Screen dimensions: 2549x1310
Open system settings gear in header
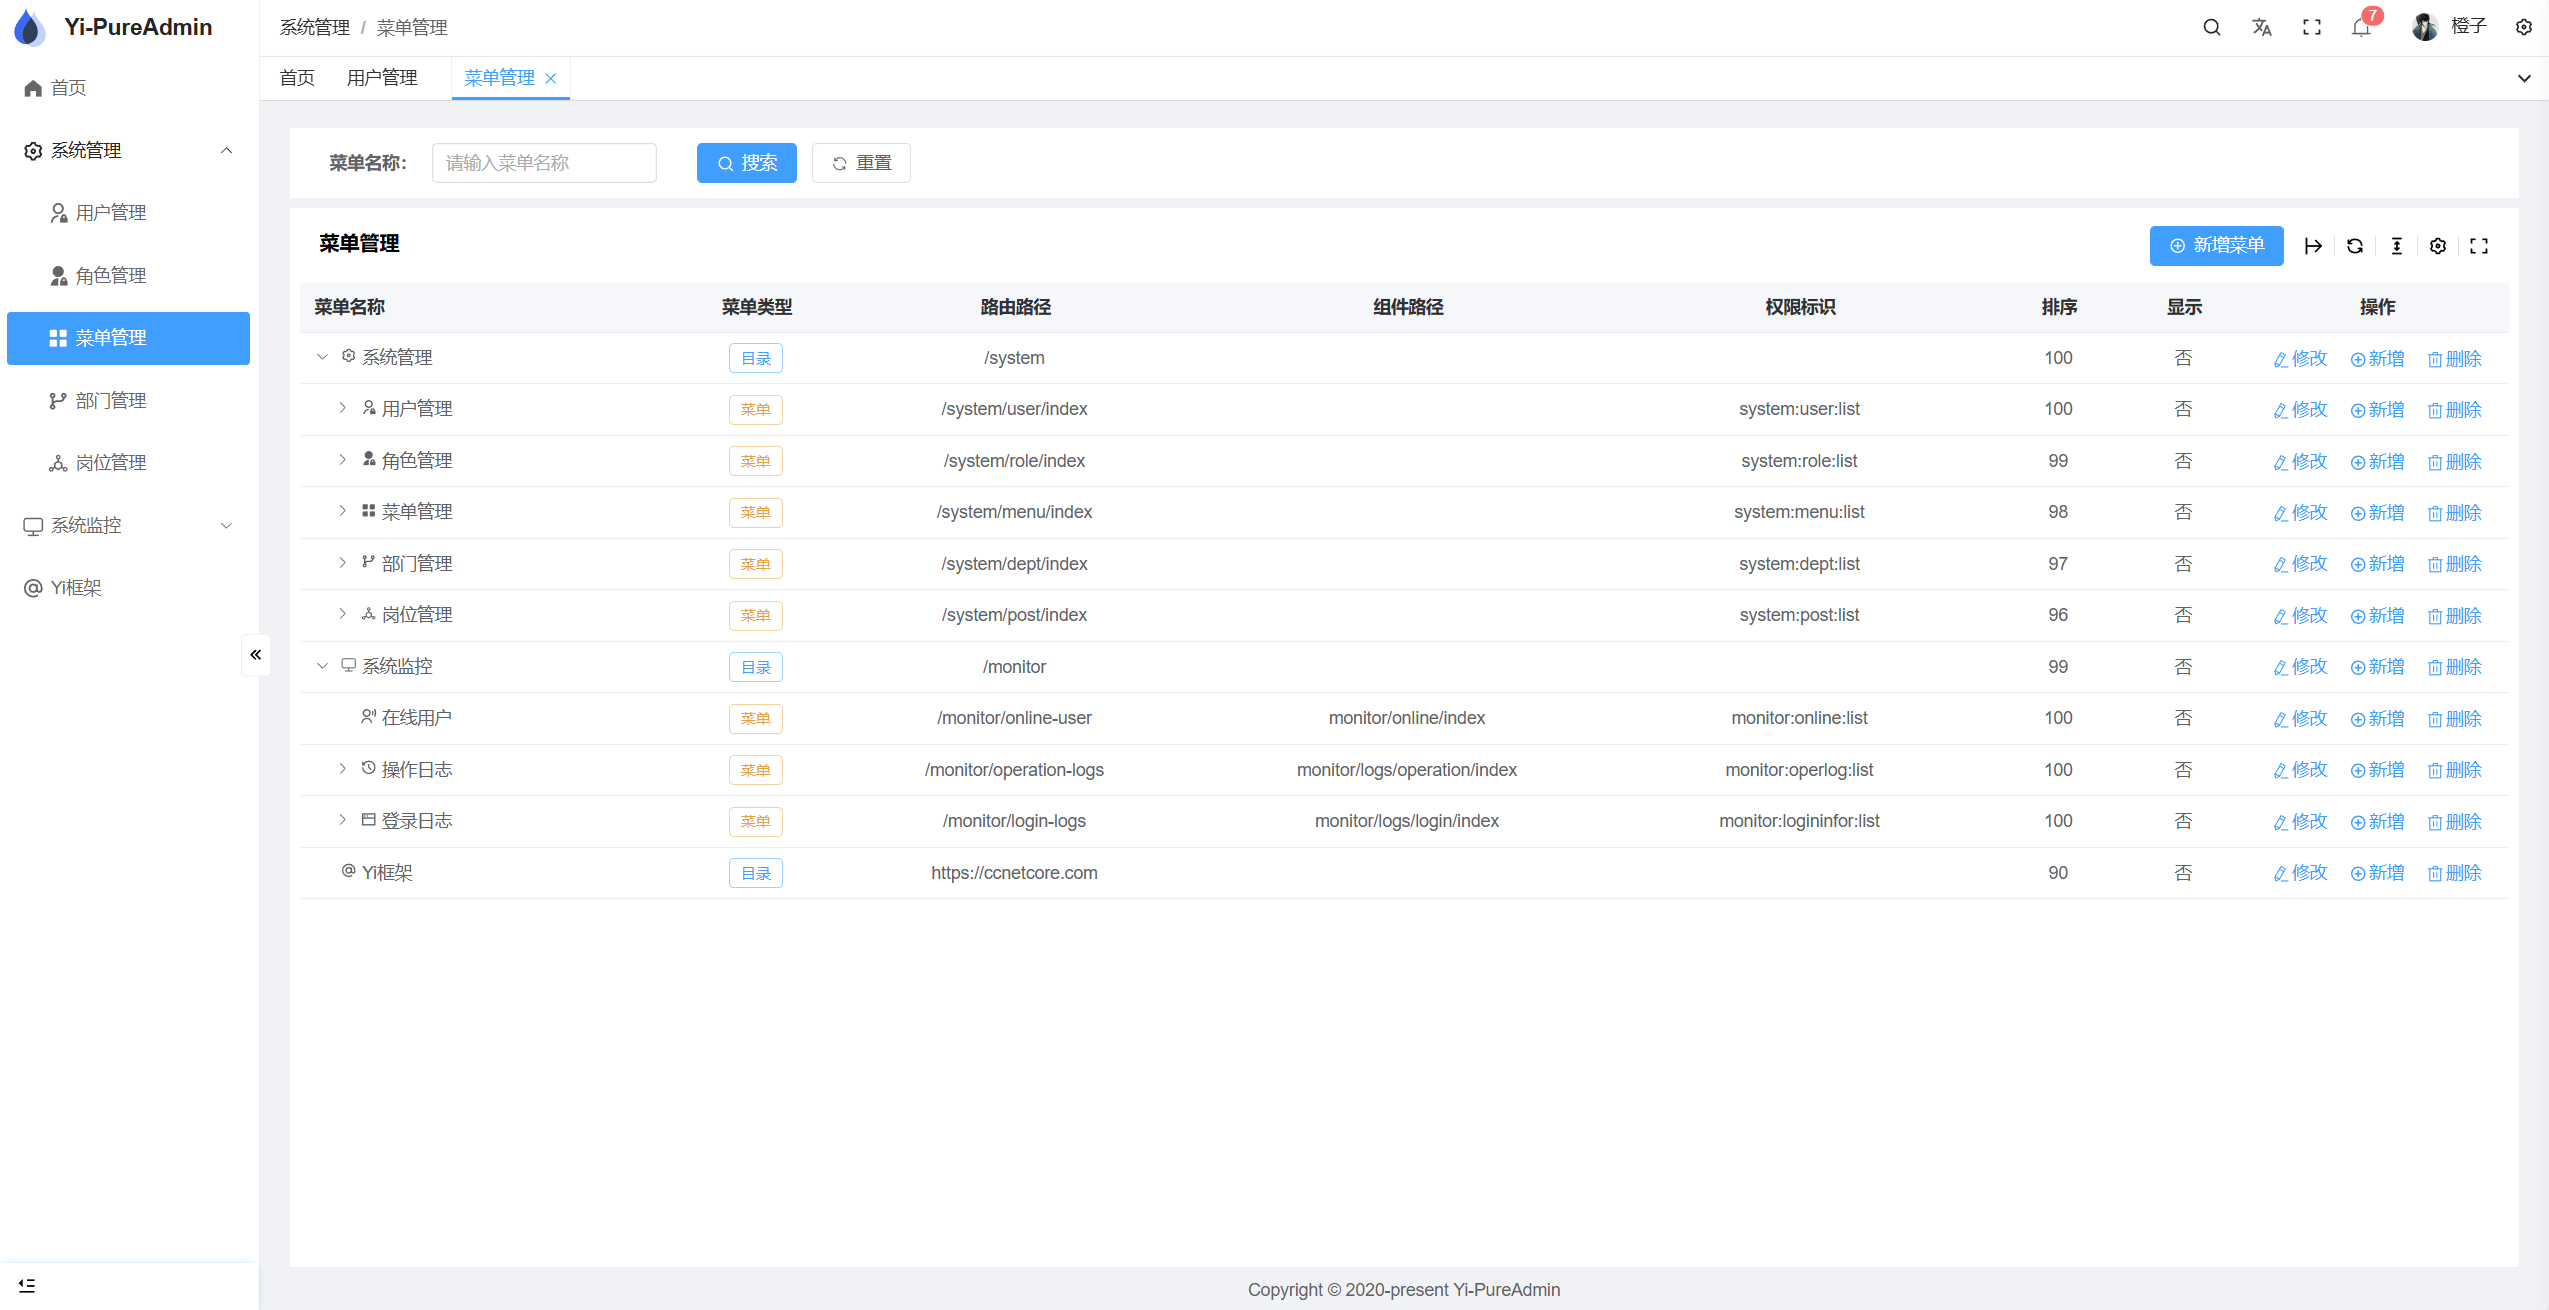pyautogui.click(x=2523, y=27)
